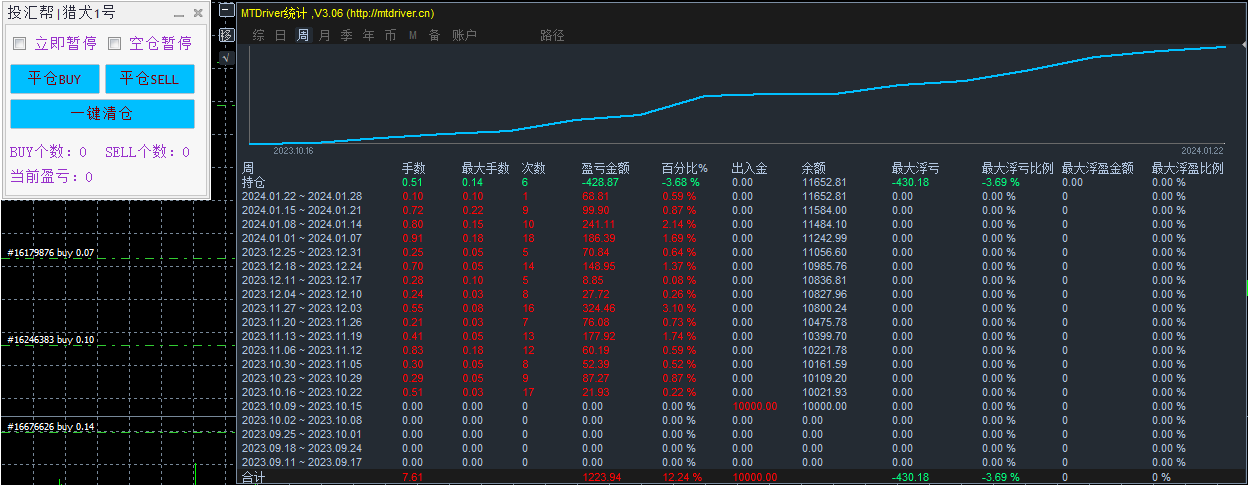Click the 余额 column header
Image resolution: width=1248 pixels, height=485 pixels.
[x=813, y=168]
